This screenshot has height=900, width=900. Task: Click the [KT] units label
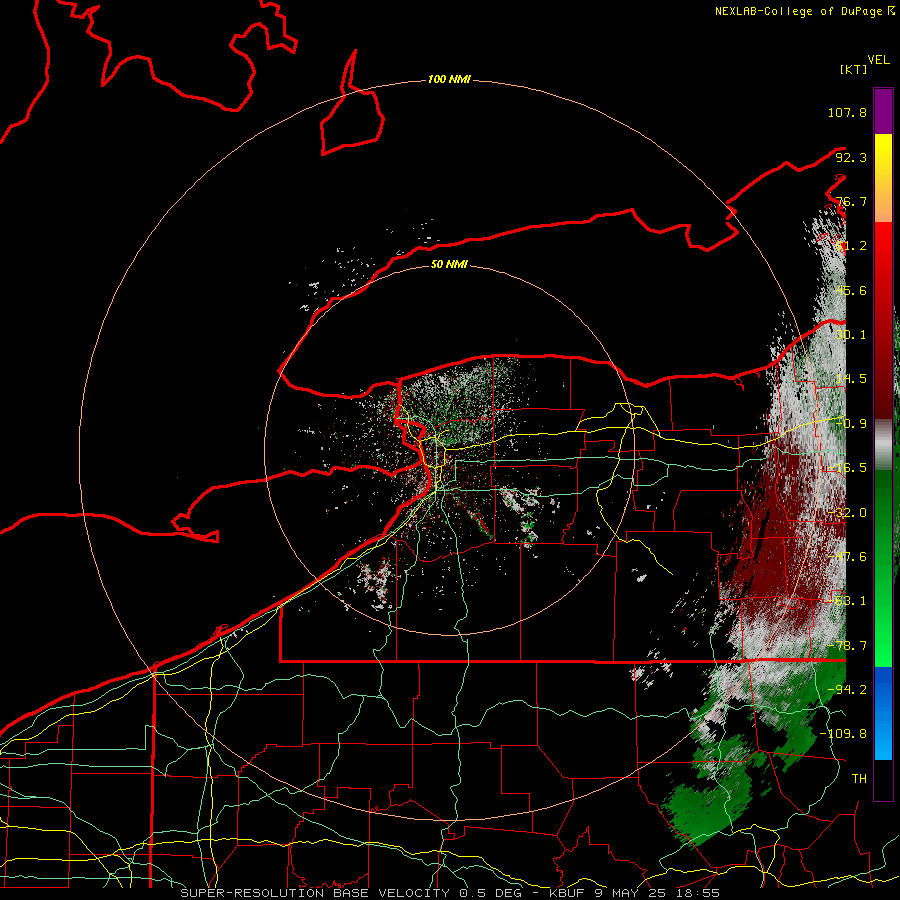[854, 69]
